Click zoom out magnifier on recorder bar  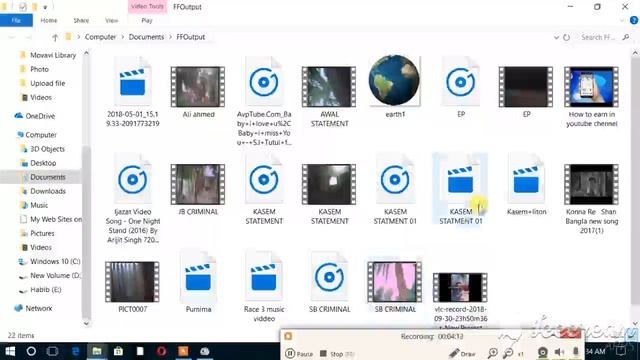[508, 353]
